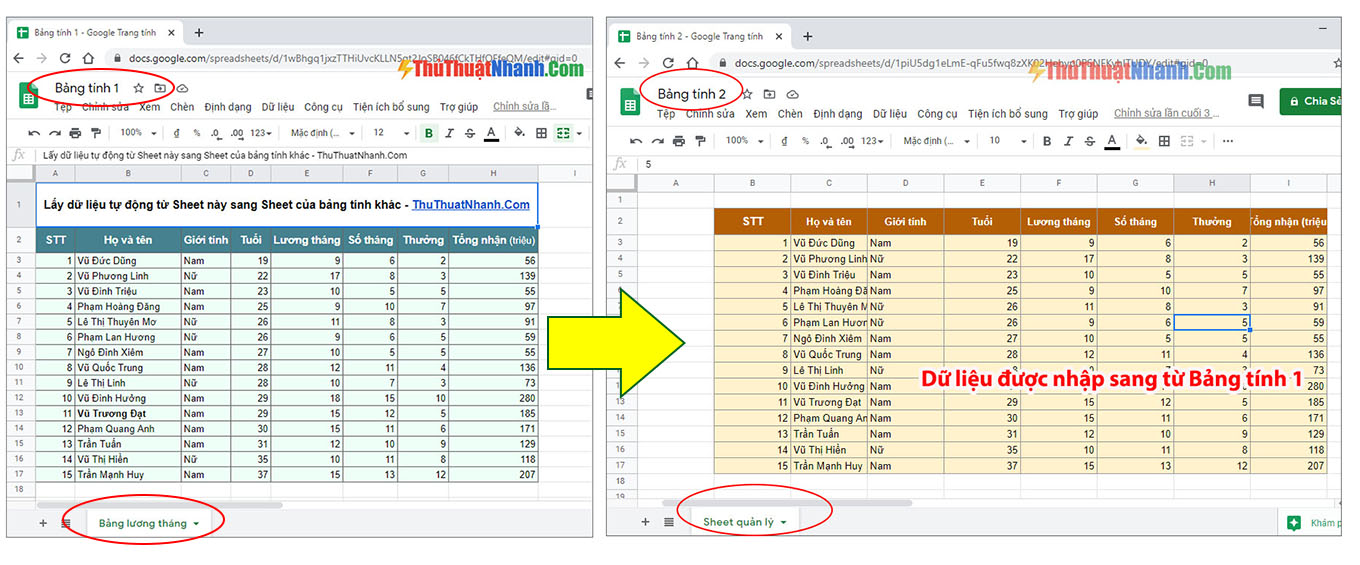
Task: Open fill color picker in Bảng tính 2
Action: coord(1142,141)
